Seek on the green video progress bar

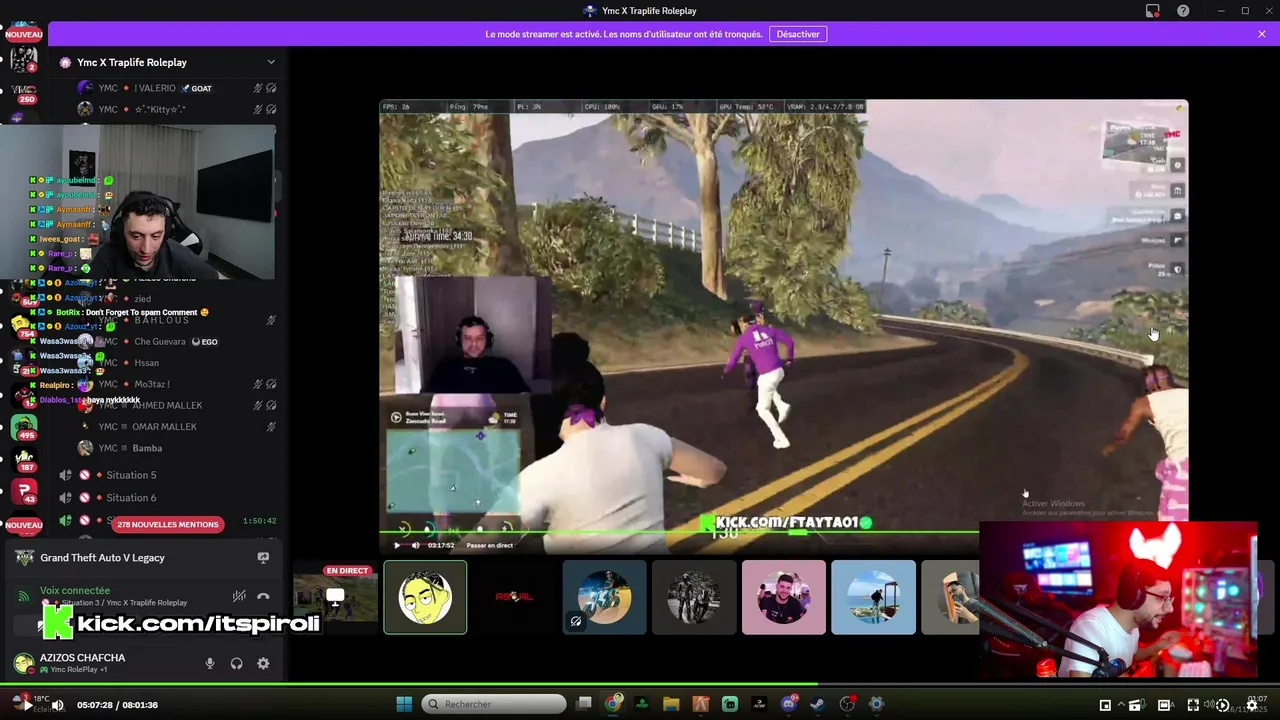640,686
